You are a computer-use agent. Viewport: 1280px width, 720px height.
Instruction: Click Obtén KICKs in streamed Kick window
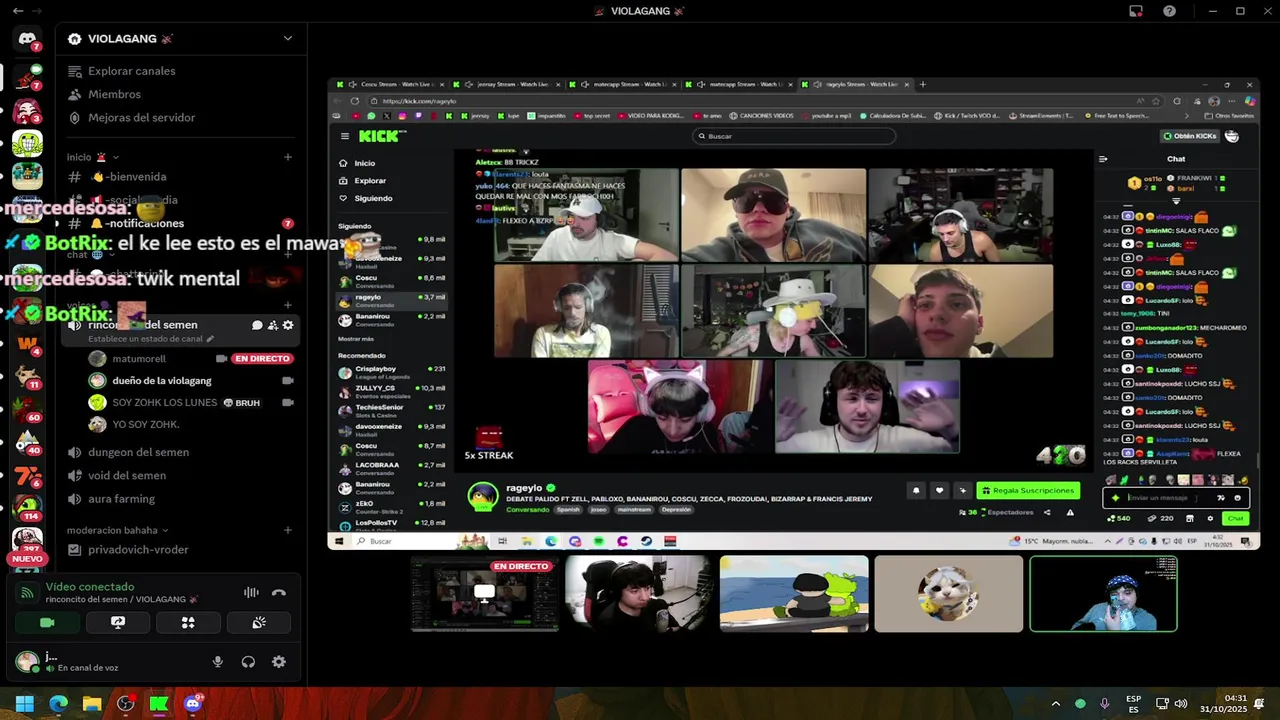tap(1190, 136)
